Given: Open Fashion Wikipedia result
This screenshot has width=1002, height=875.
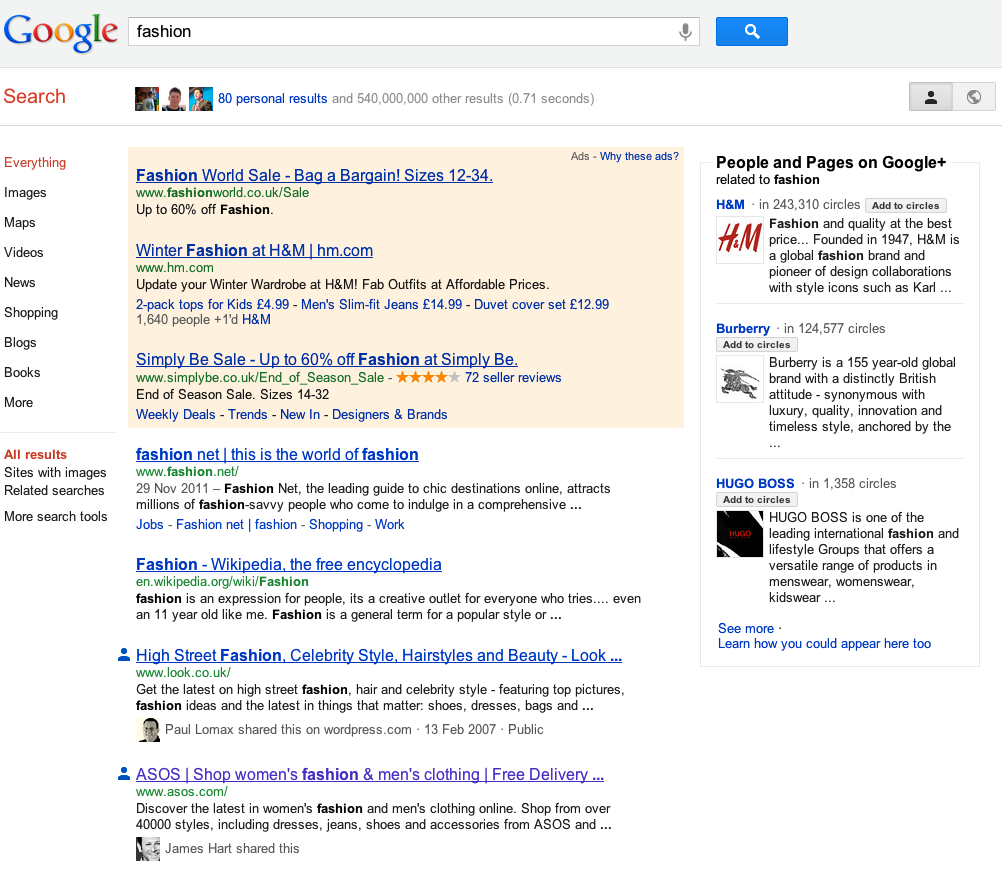Looking at the screenshot, I should (289, 564).
